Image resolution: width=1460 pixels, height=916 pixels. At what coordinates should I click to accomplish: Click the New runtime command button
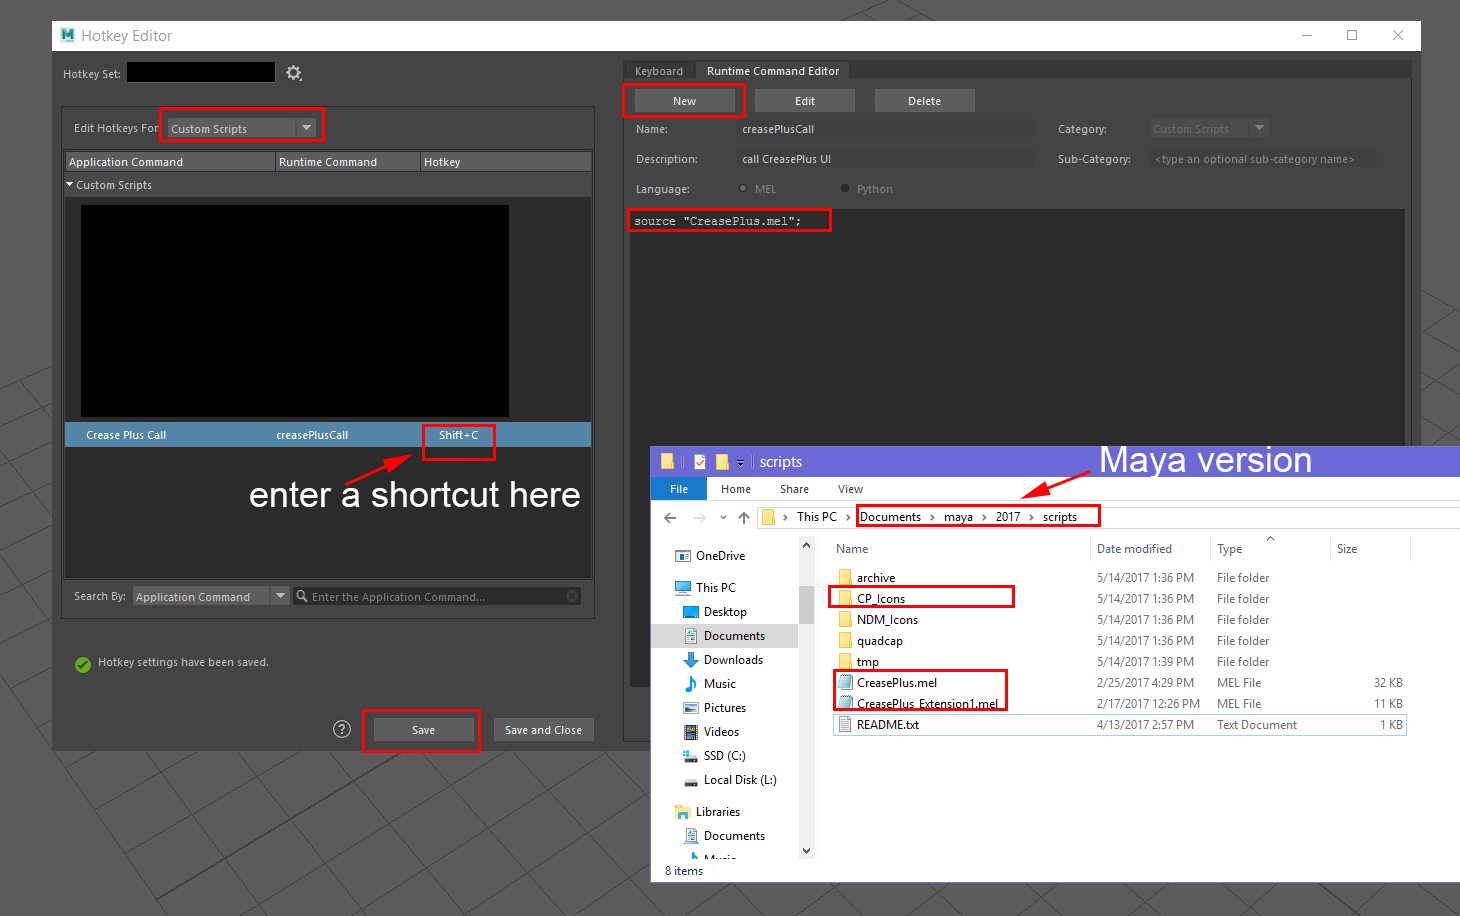[685, 101]
